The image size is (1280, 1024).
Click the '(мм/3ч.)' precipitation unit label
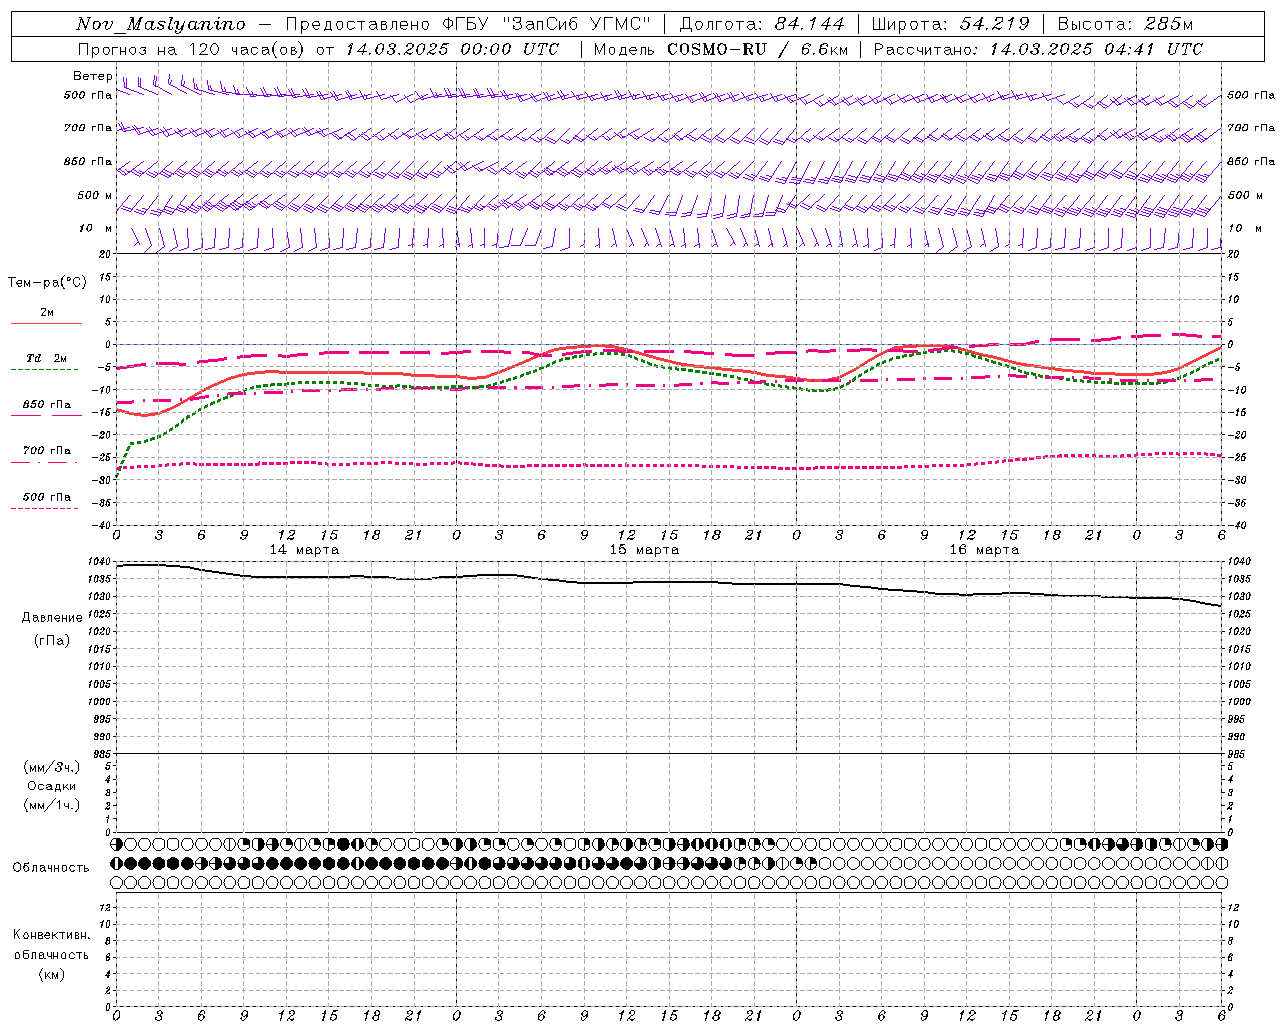pyautogui.click(x=52, y=767)
